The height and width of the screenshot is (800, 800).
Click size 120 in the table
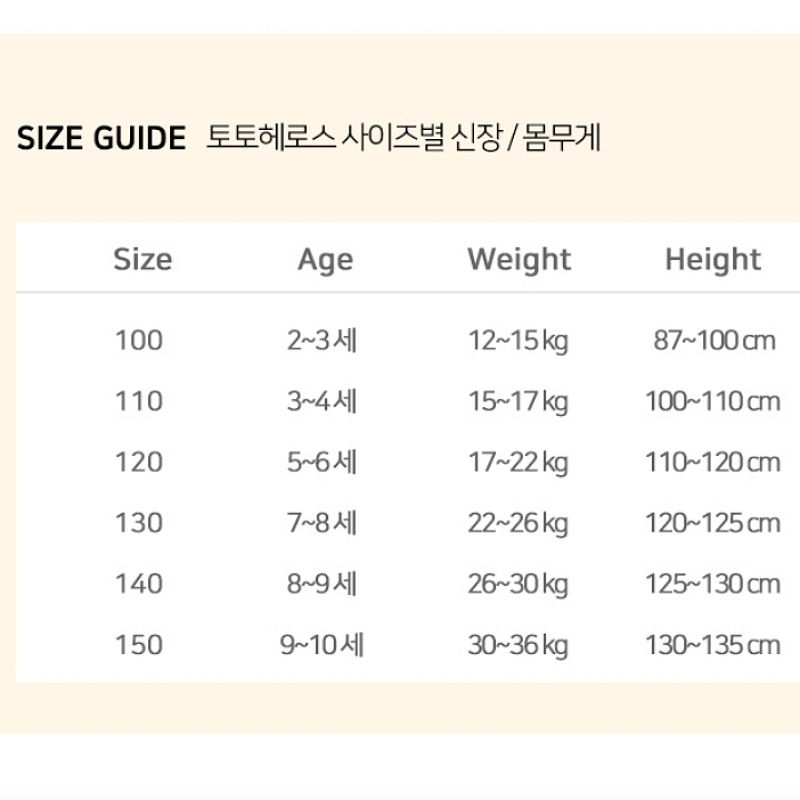[139, 463]
